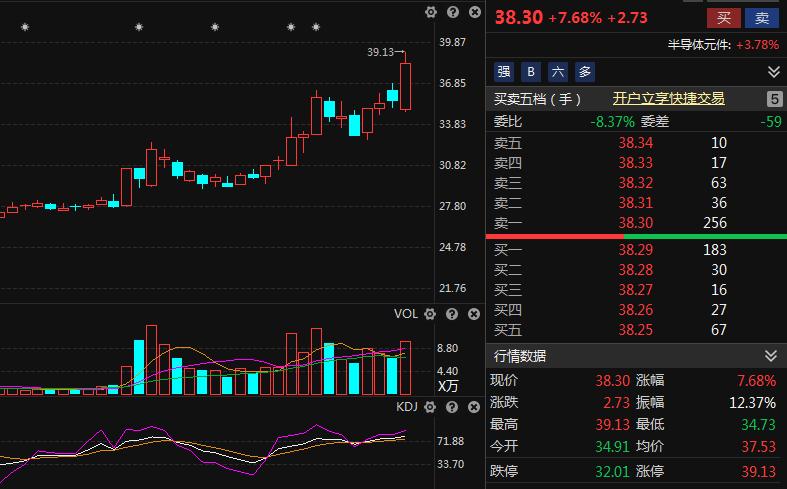787x489 pixels.
Task: Open VOL indicator settings gear
Action: tap(430, 314)
